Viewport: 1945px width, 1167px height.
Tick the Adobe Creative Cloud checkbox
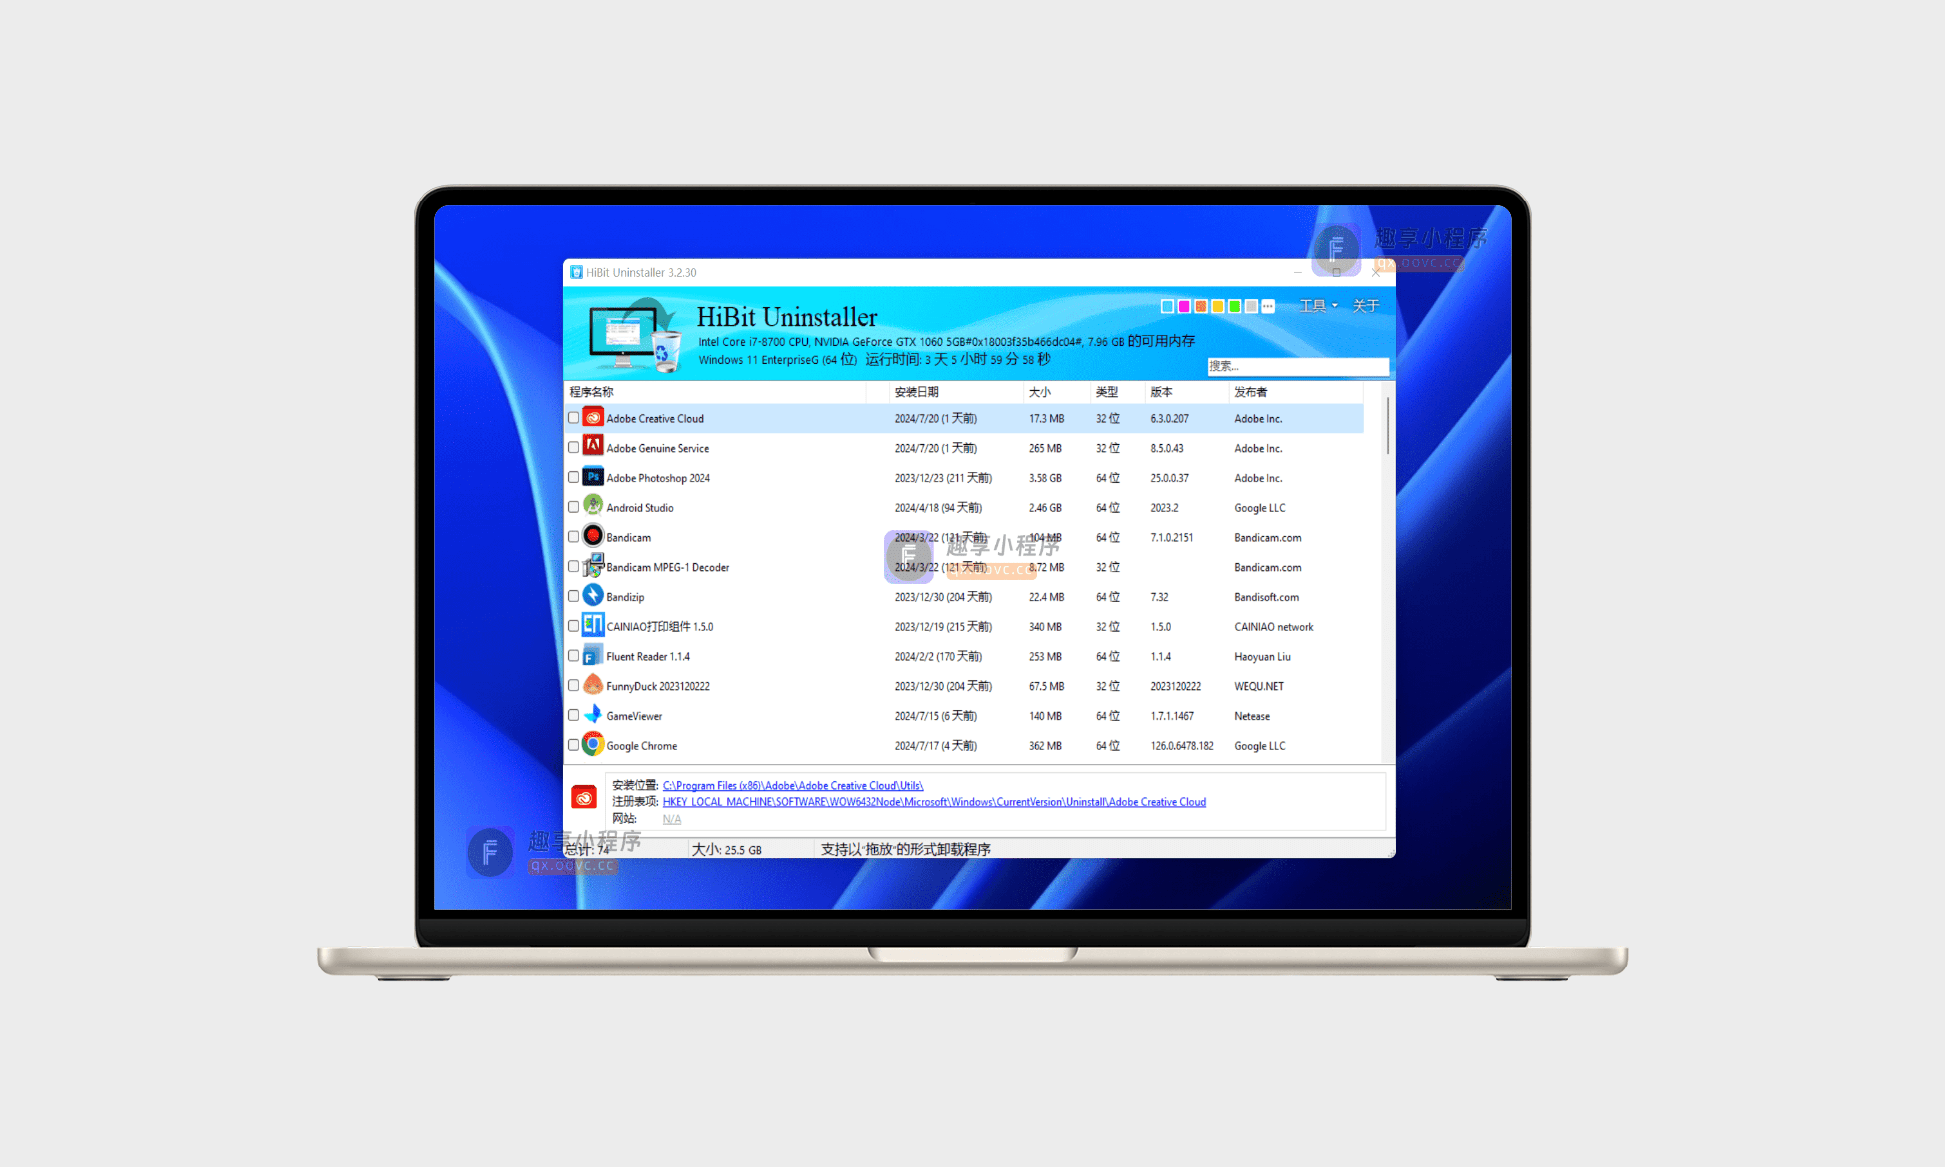pos(573,418)
